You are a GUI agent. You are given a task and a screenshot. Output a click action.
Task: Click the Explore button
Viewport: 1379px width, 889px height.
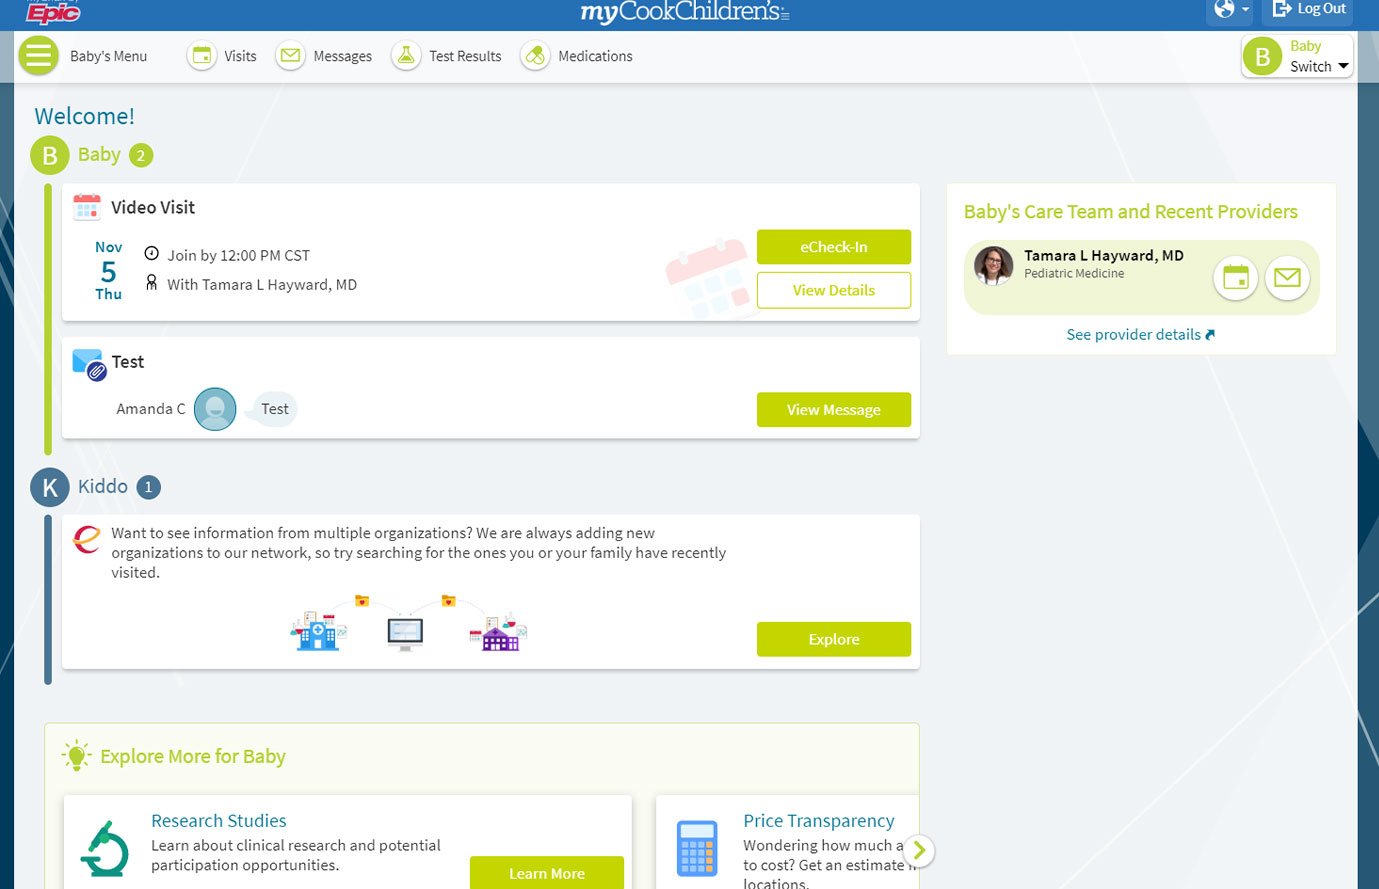[833, 639]
